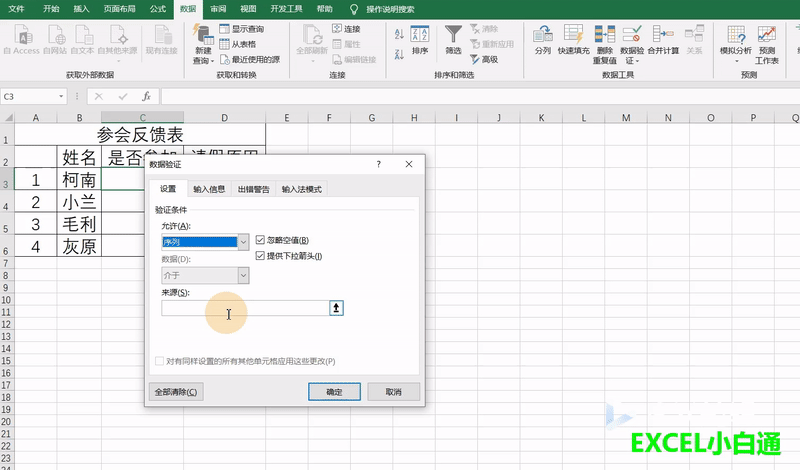Click the From Access (自 Access) icon
This screenshot has height=470, width=800.
[21, 40]
